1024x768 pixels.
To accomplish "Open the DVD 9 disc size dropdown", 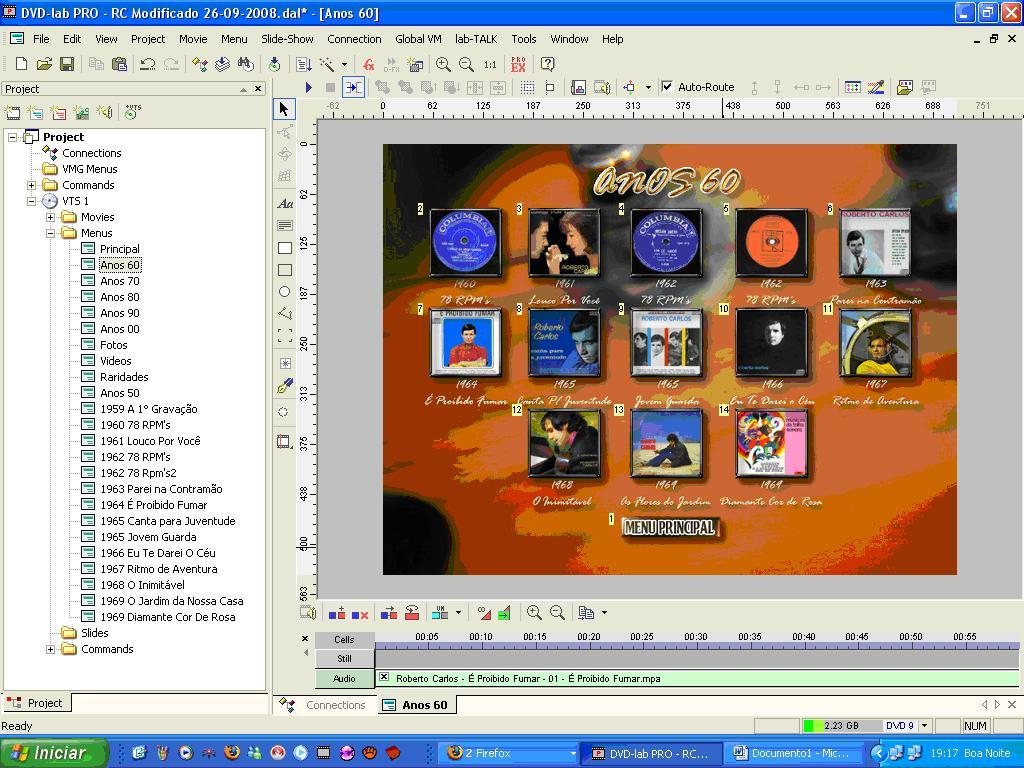I will pyautogui.click(x=924, y=726).
